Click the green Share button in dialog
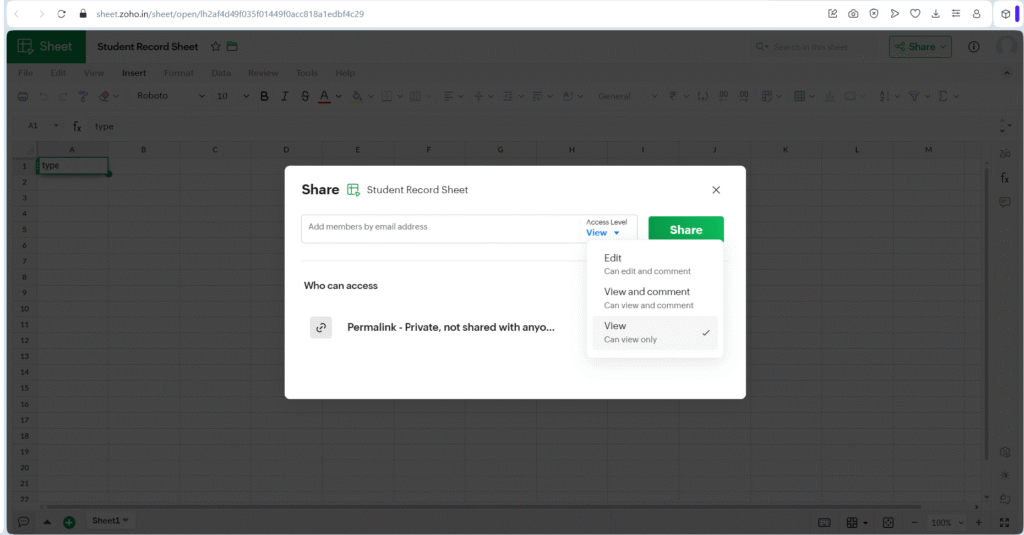Viewport: 1024px width, 535px height. (x=686, y=230)
